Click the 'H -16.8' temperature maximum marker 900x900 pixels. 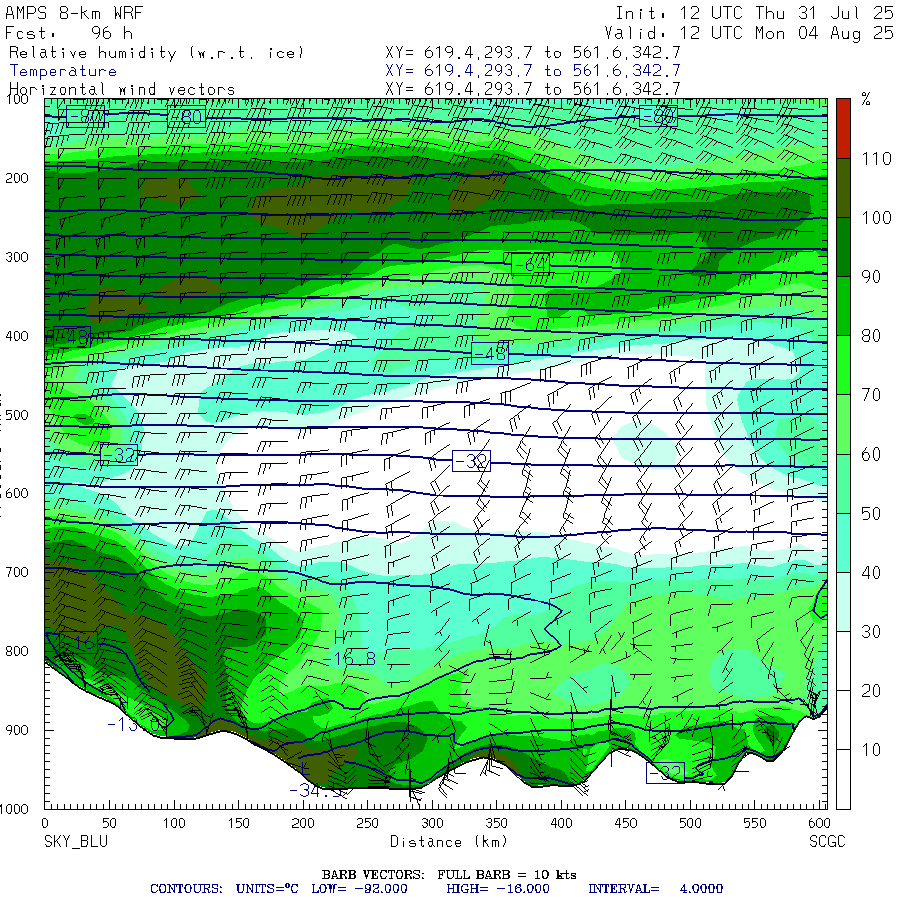350,648
